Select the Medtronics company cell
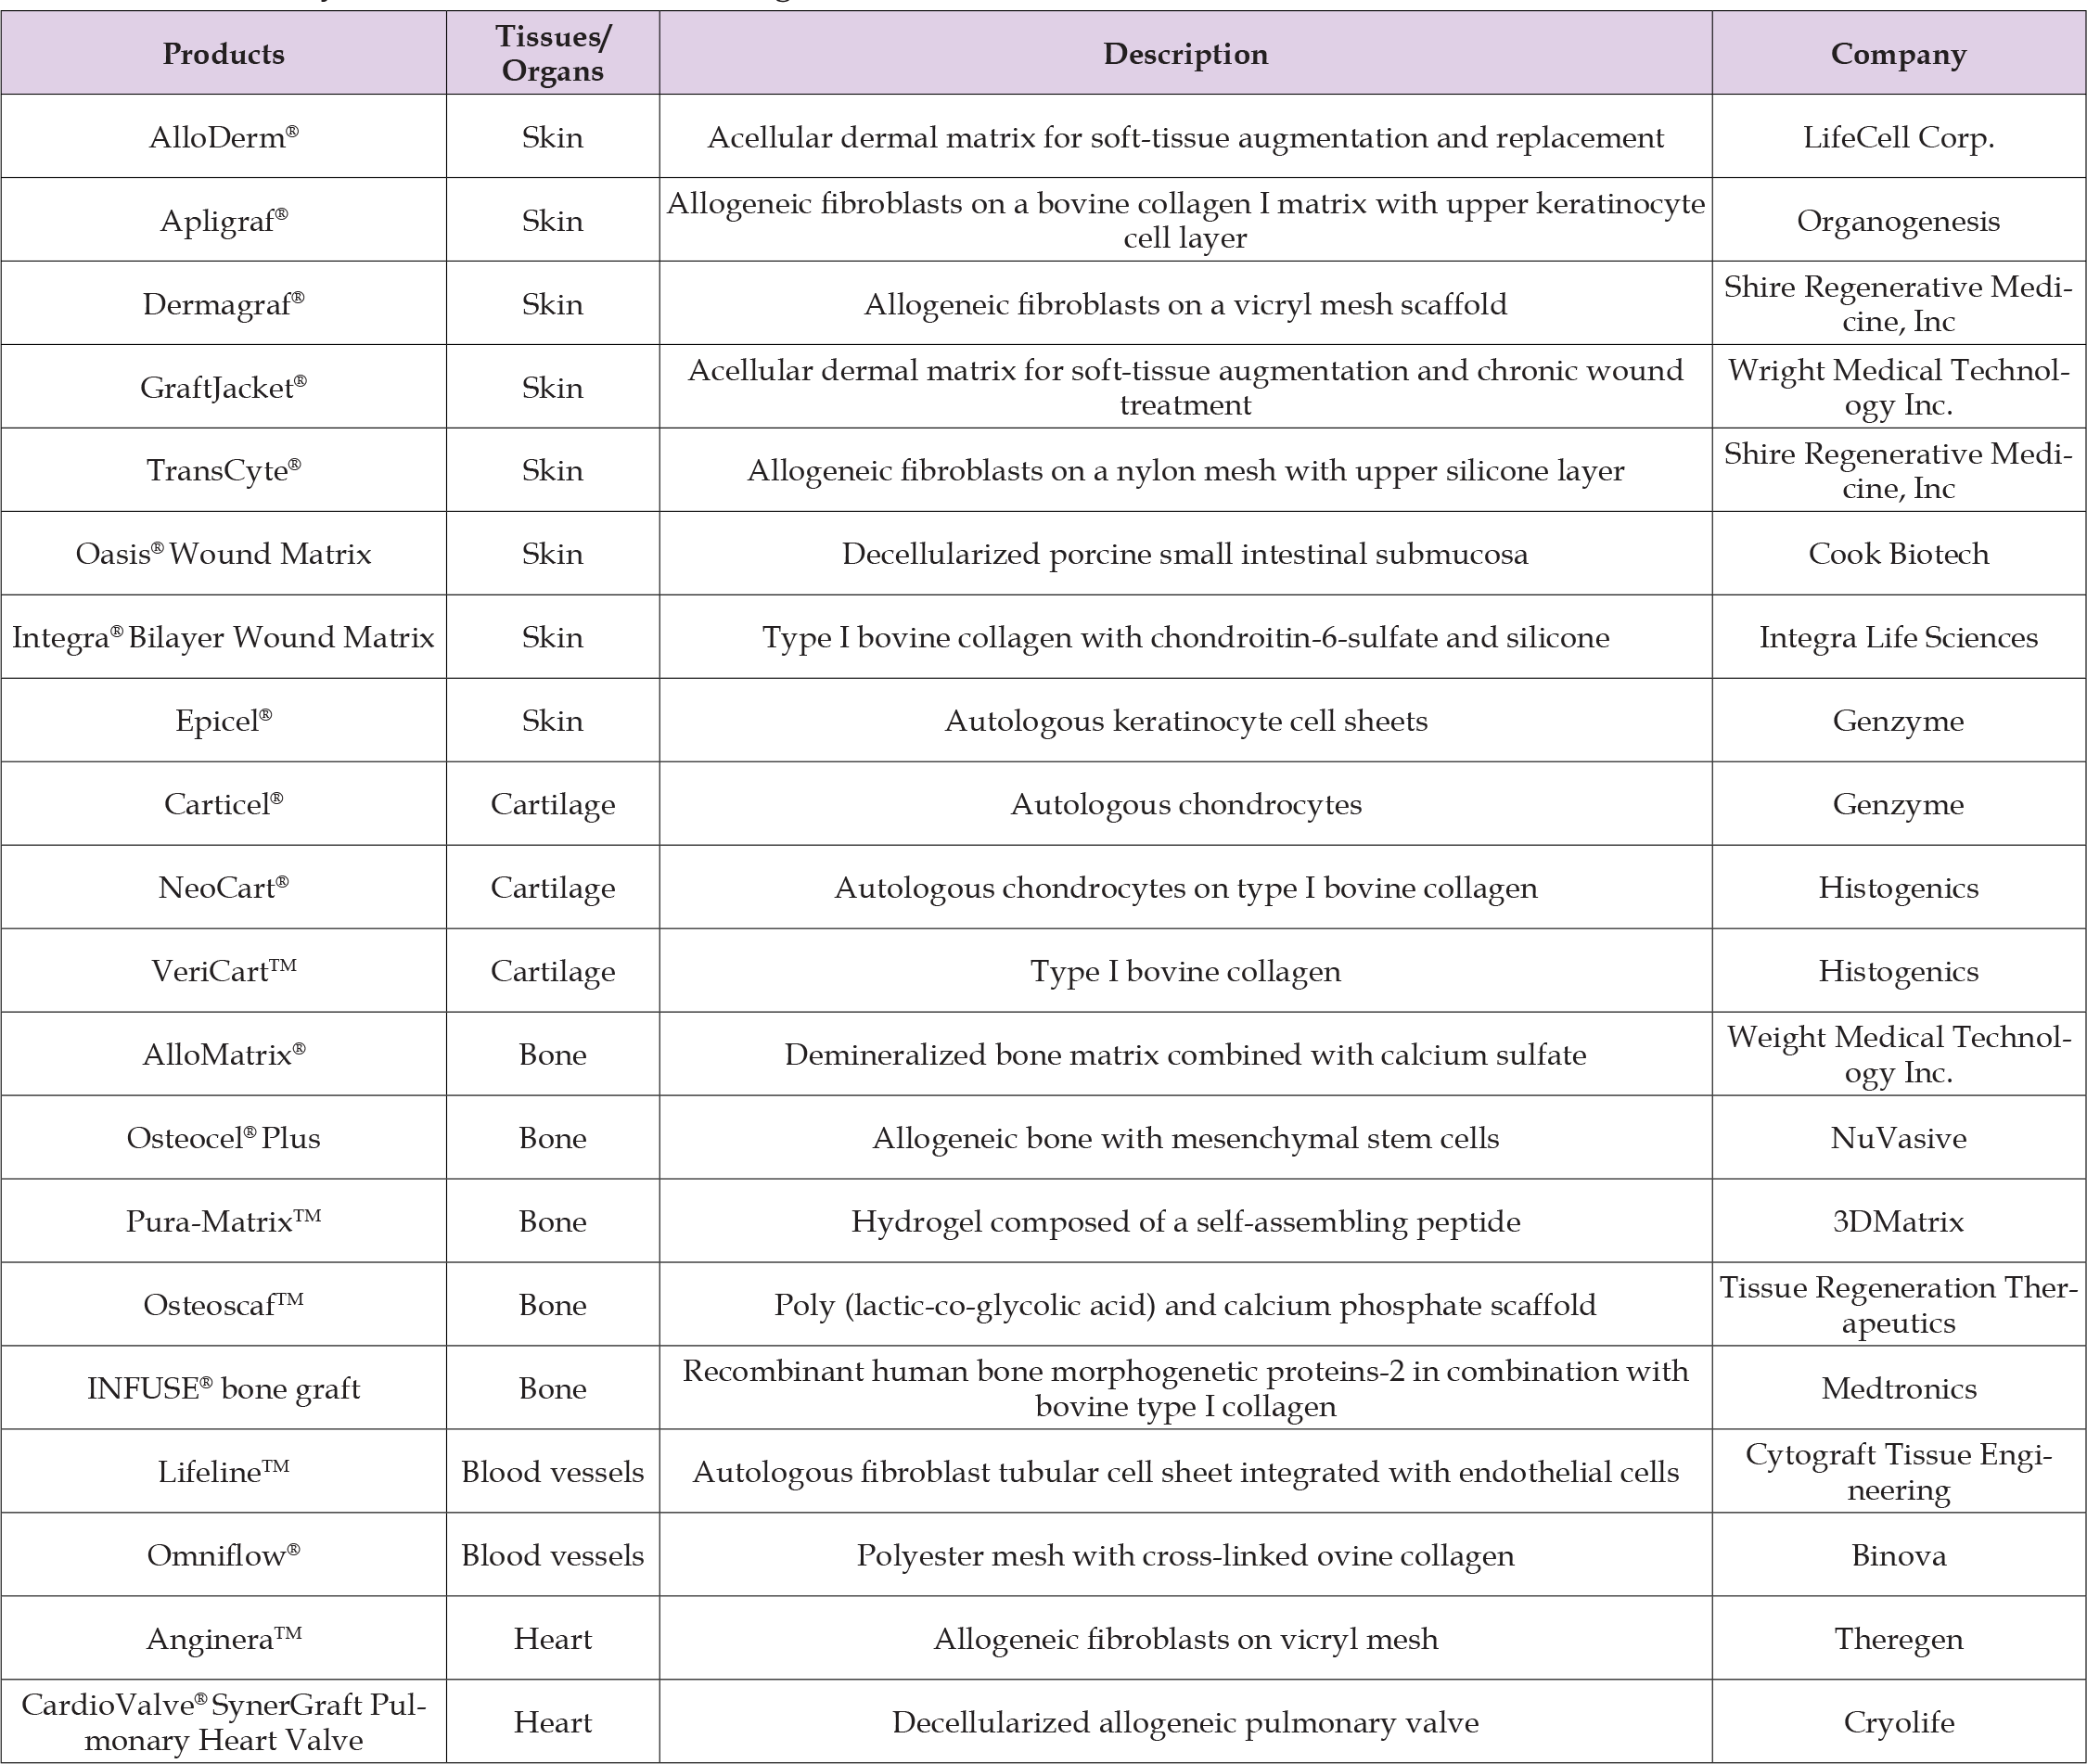The width and height of the screenshot is (2087, 1764). point(1898,1388)
